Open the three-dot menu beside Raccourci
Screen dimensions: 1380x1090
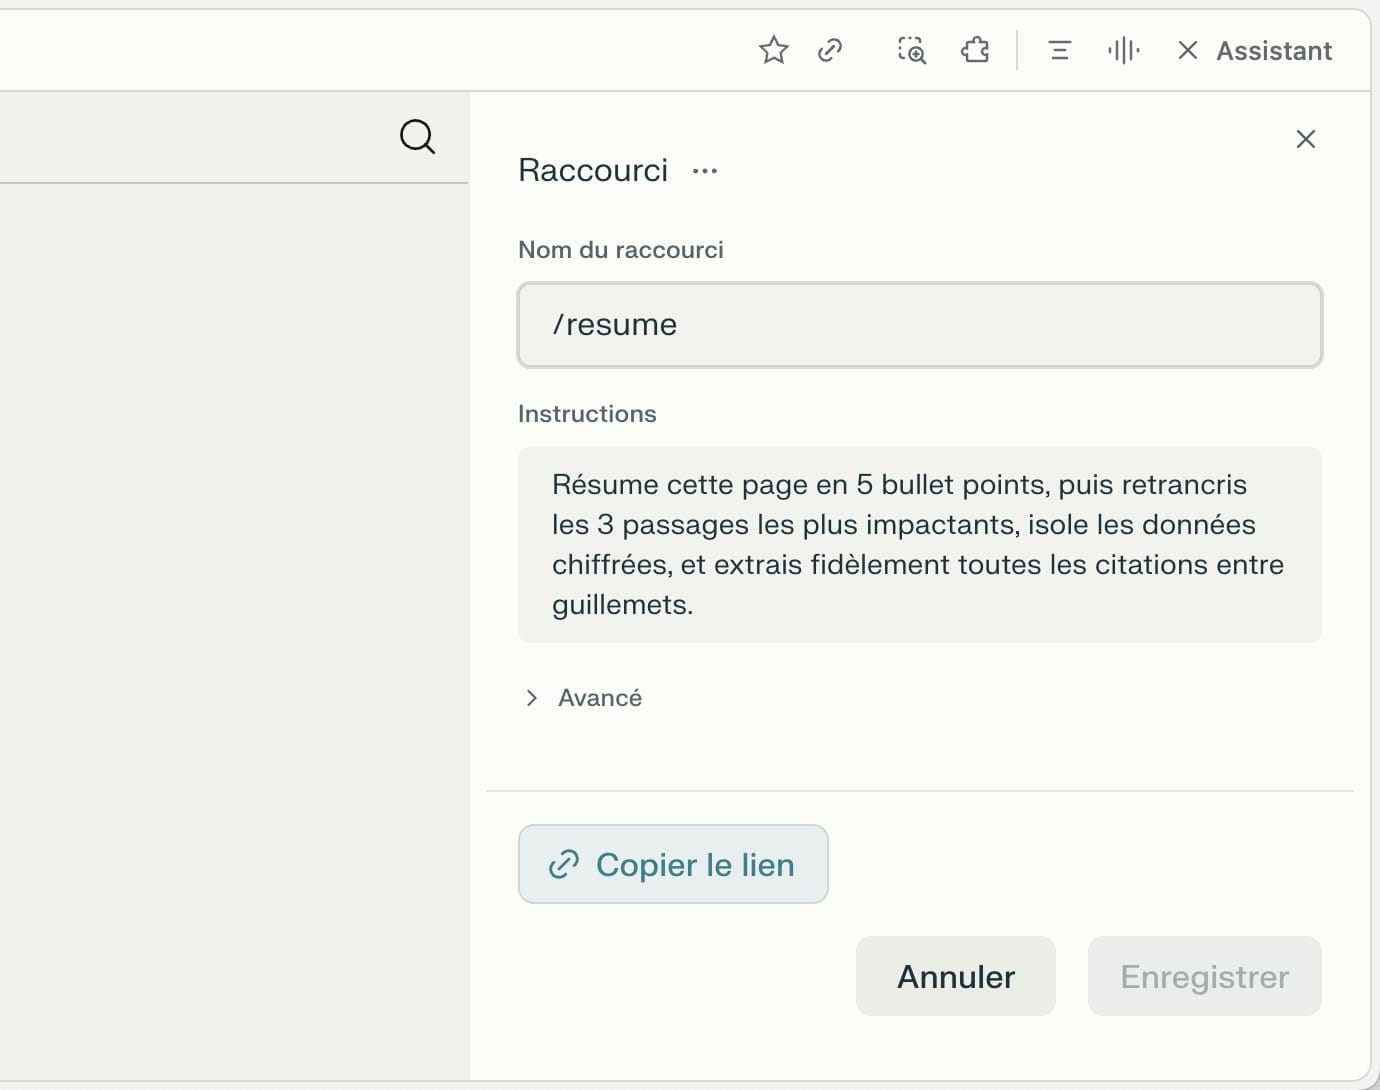(705, 171)
